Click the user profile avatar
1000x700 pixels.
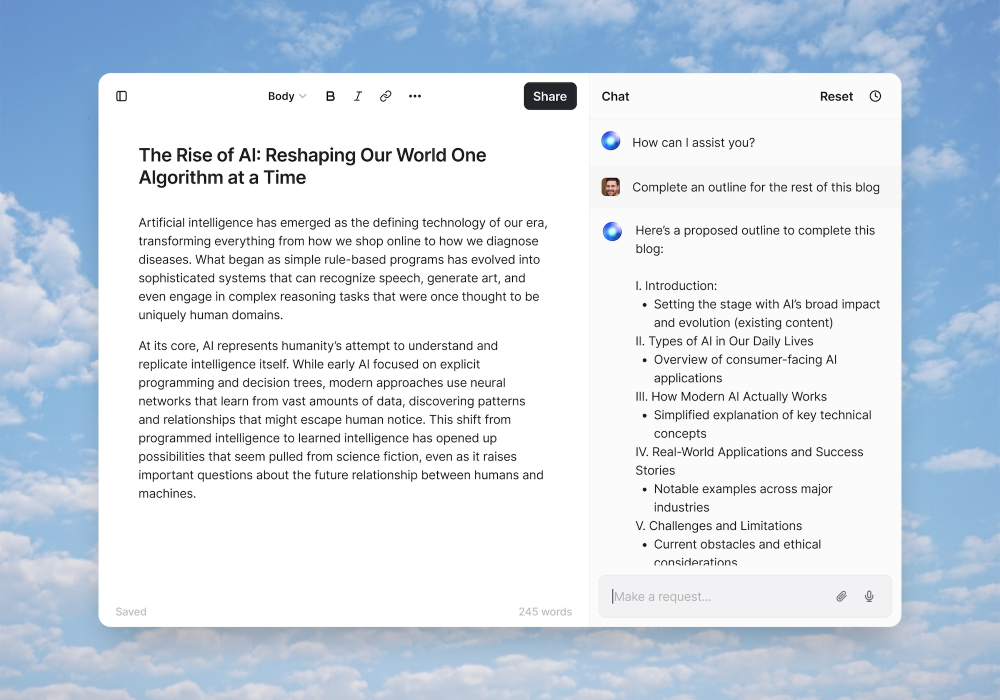611,187
